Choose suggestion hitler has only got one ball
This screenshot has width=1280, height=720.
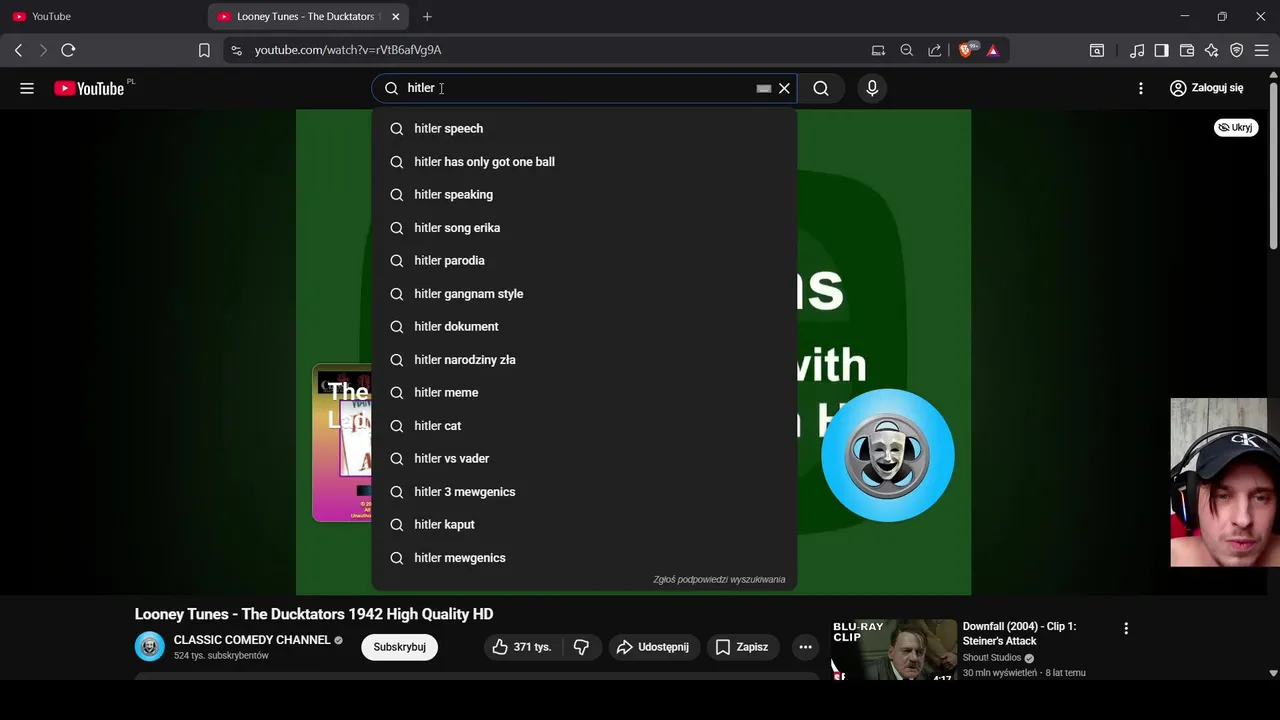coord(584,161)
